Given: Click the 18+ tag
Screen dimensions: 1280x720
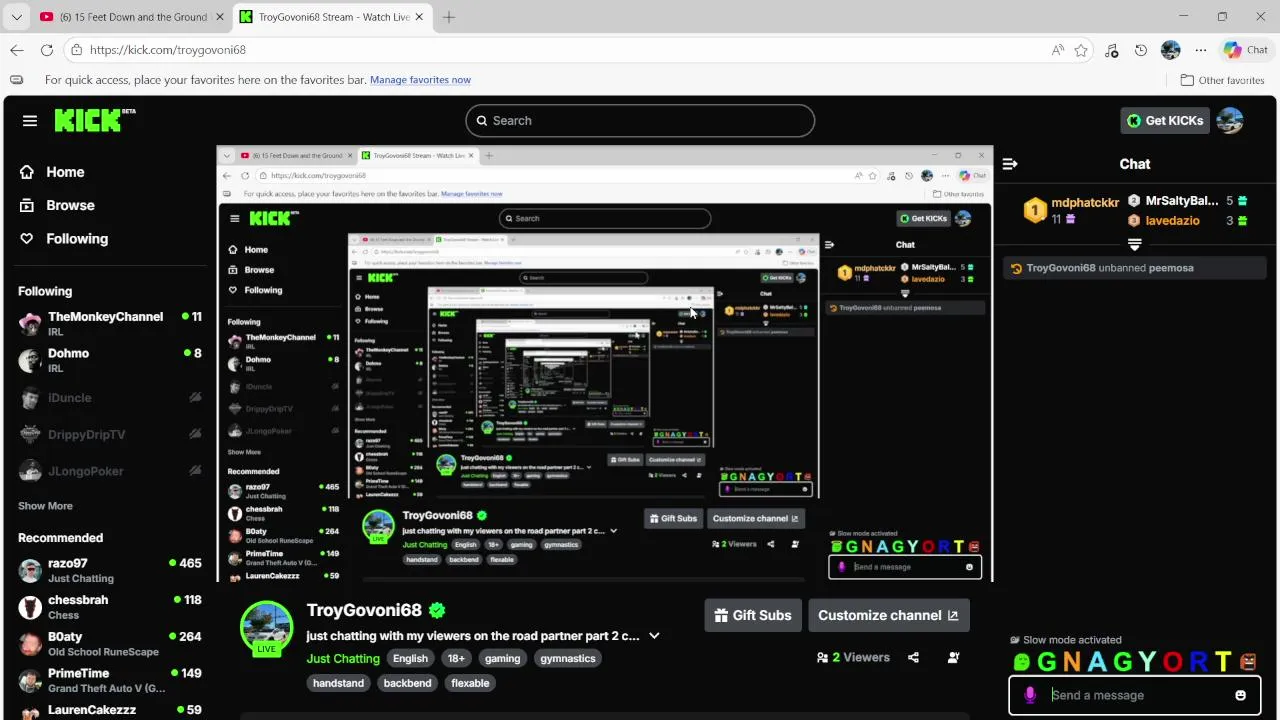Looking at the screenshot, I should coord(457,658).
